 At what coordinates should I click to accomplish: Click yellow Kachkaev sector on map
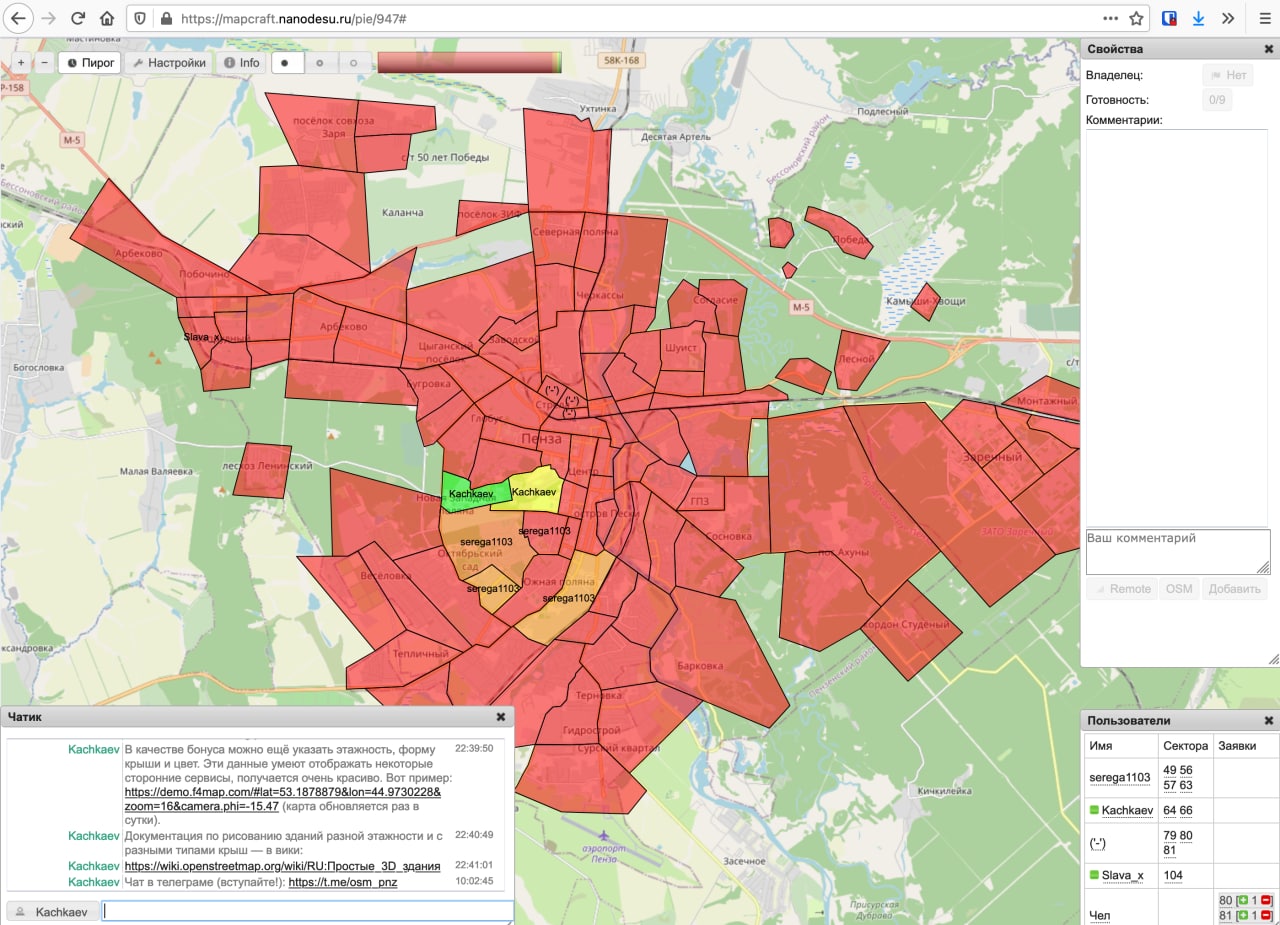(532, 490)
